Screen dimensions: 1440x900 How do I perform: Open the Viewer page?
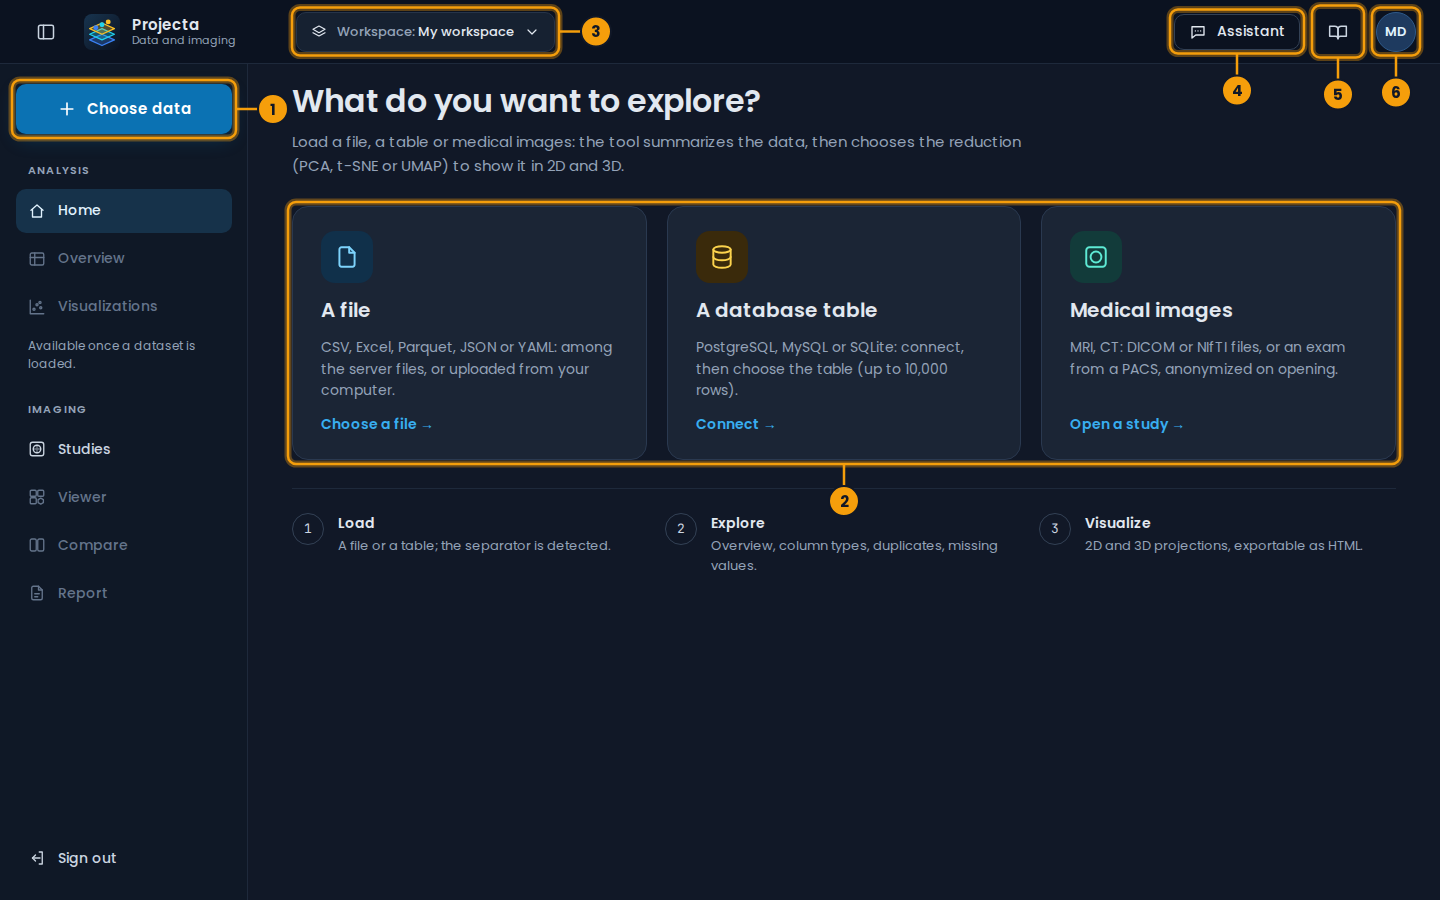[x=124, y=498]
